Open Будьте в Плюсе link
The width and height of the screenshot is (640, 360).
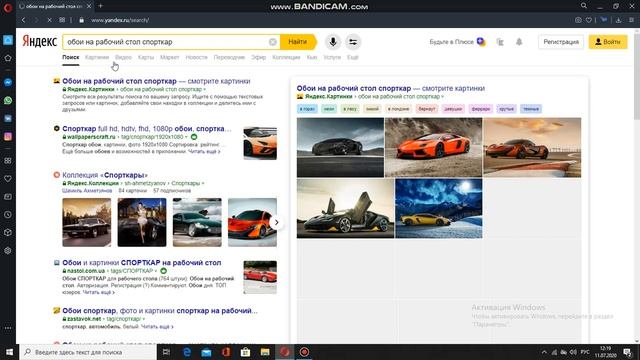pos(457,42)
